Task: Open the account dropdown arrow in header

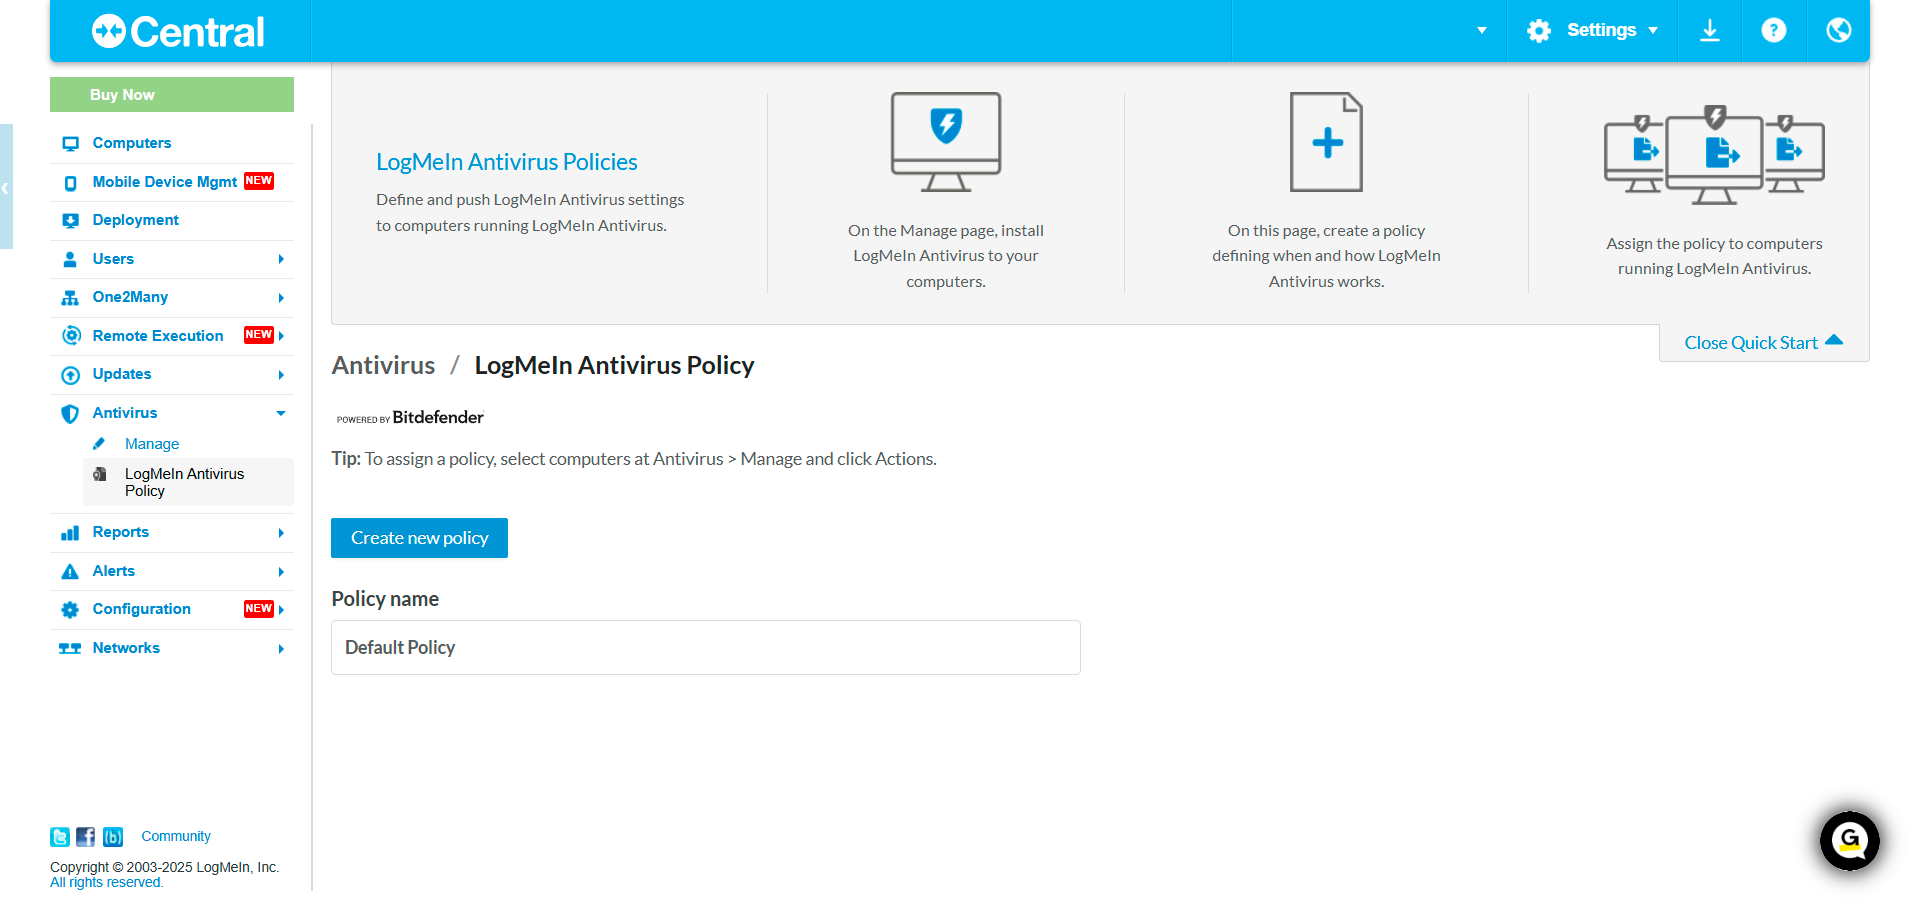Action: coord(1482,31)
